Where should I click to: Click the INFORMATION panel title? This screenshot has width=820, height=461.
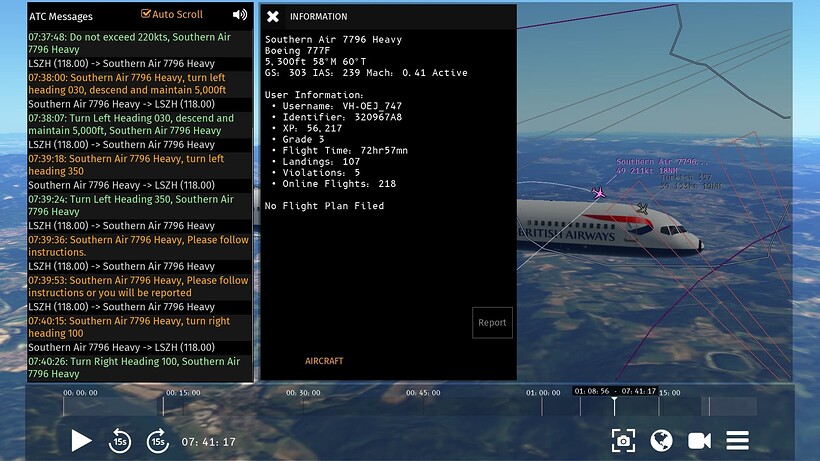click(x=318, y=17)
